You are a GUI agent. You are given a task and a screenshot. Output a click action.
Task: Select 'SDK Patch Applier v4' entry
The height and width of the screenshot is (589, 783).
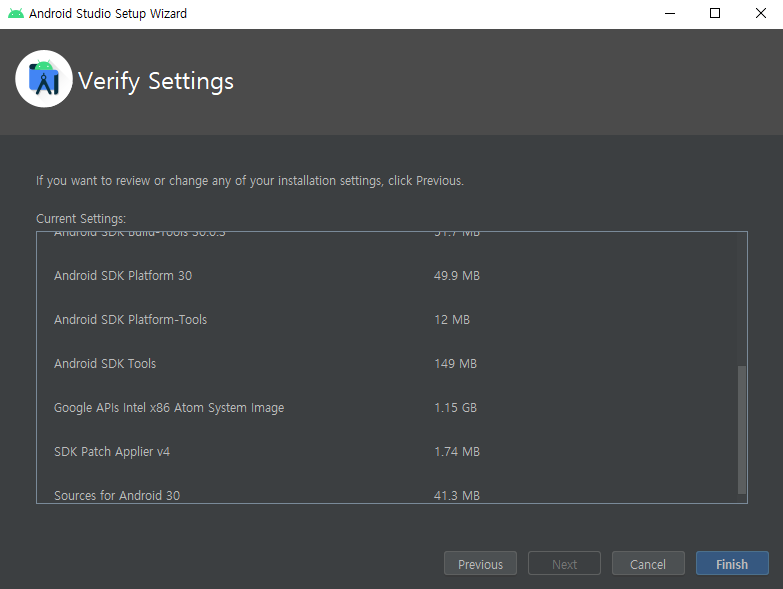(112, 452)
